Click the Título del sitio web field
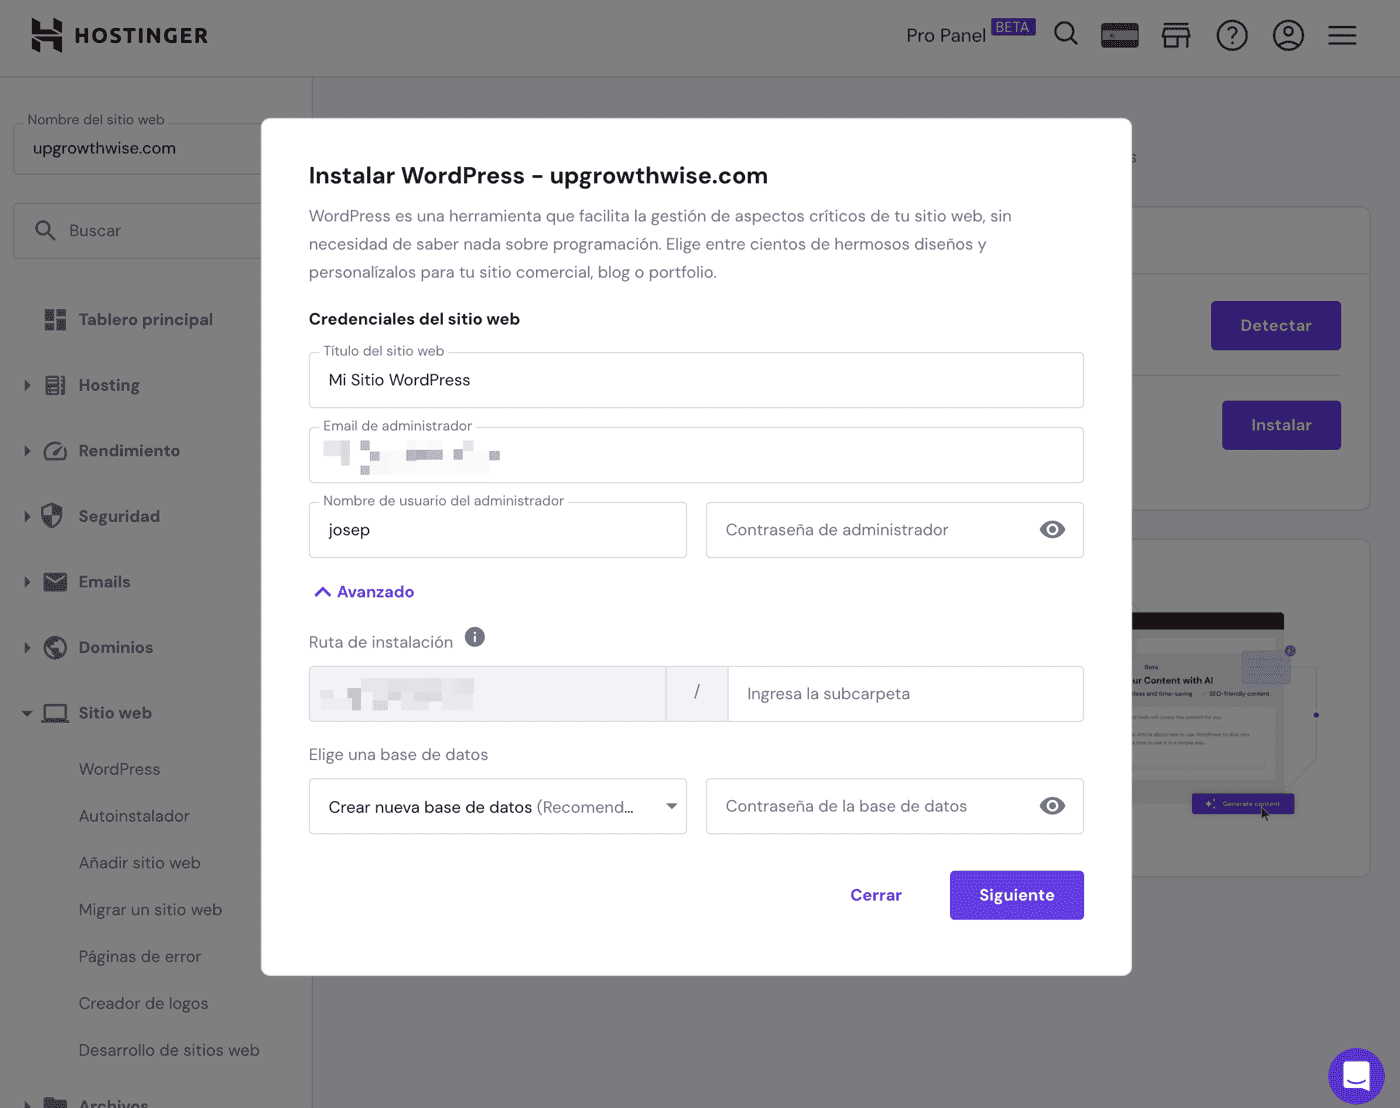1400x1108 pixels. (x=696, y=380)
